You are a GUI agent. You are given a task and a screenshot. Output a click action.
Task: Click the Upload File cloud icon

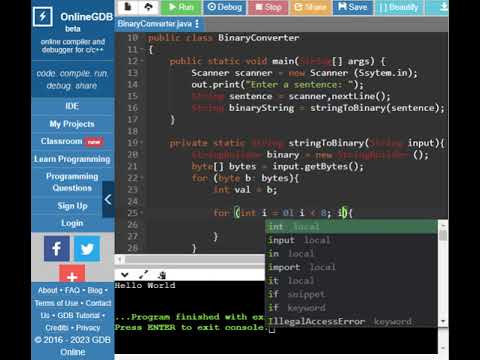[x=148, y=7]
